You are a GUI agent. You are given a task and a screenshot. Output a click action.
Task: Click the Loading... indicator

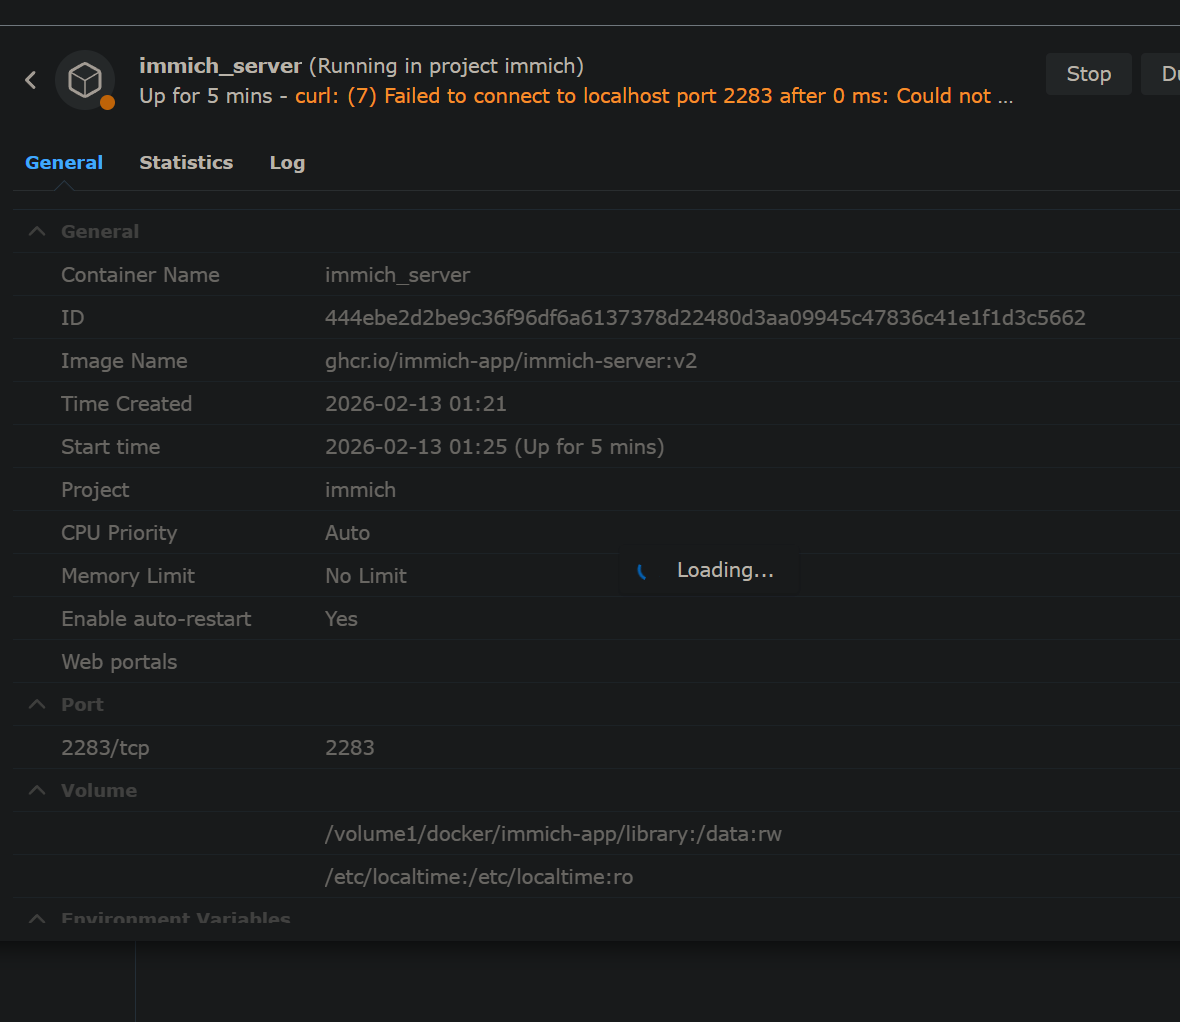pyautogui.click(x=708, y=570)
